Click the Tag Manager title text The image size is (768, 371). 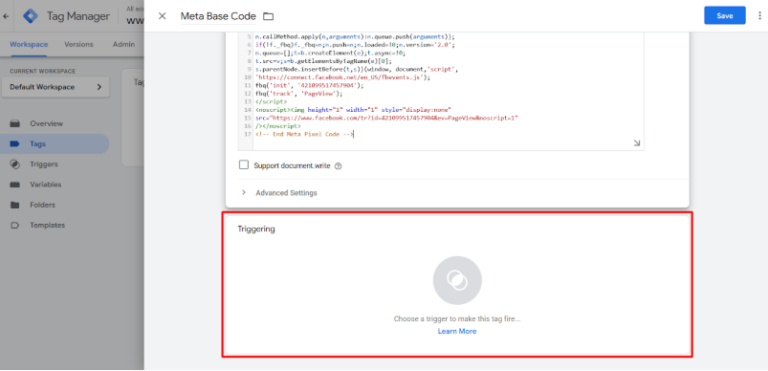click(x=78, y=16)
